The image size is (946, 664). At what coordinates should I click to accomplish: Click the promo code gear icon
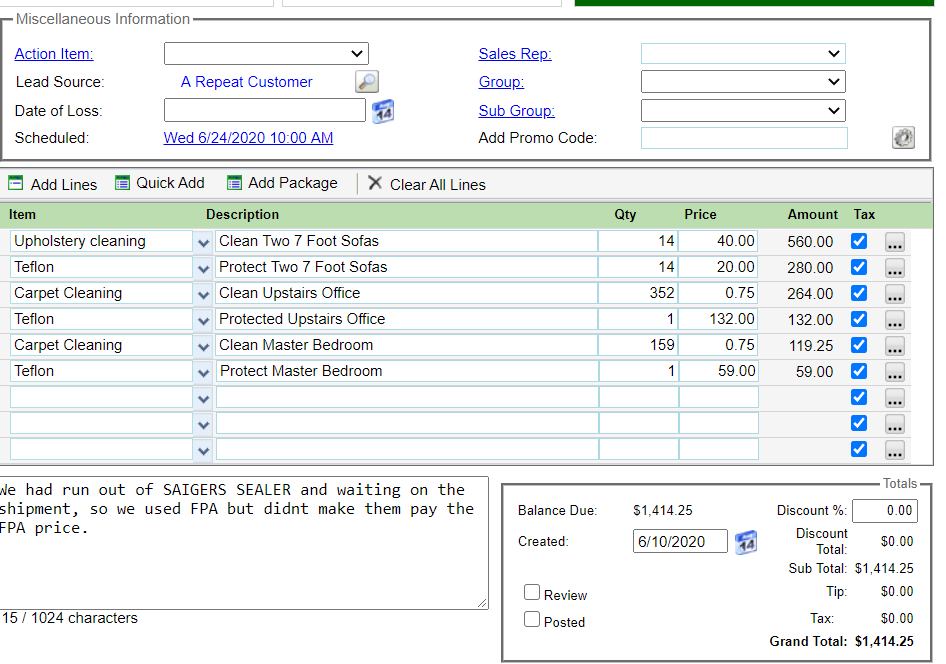pyautogui.click(x=903, y=138)
